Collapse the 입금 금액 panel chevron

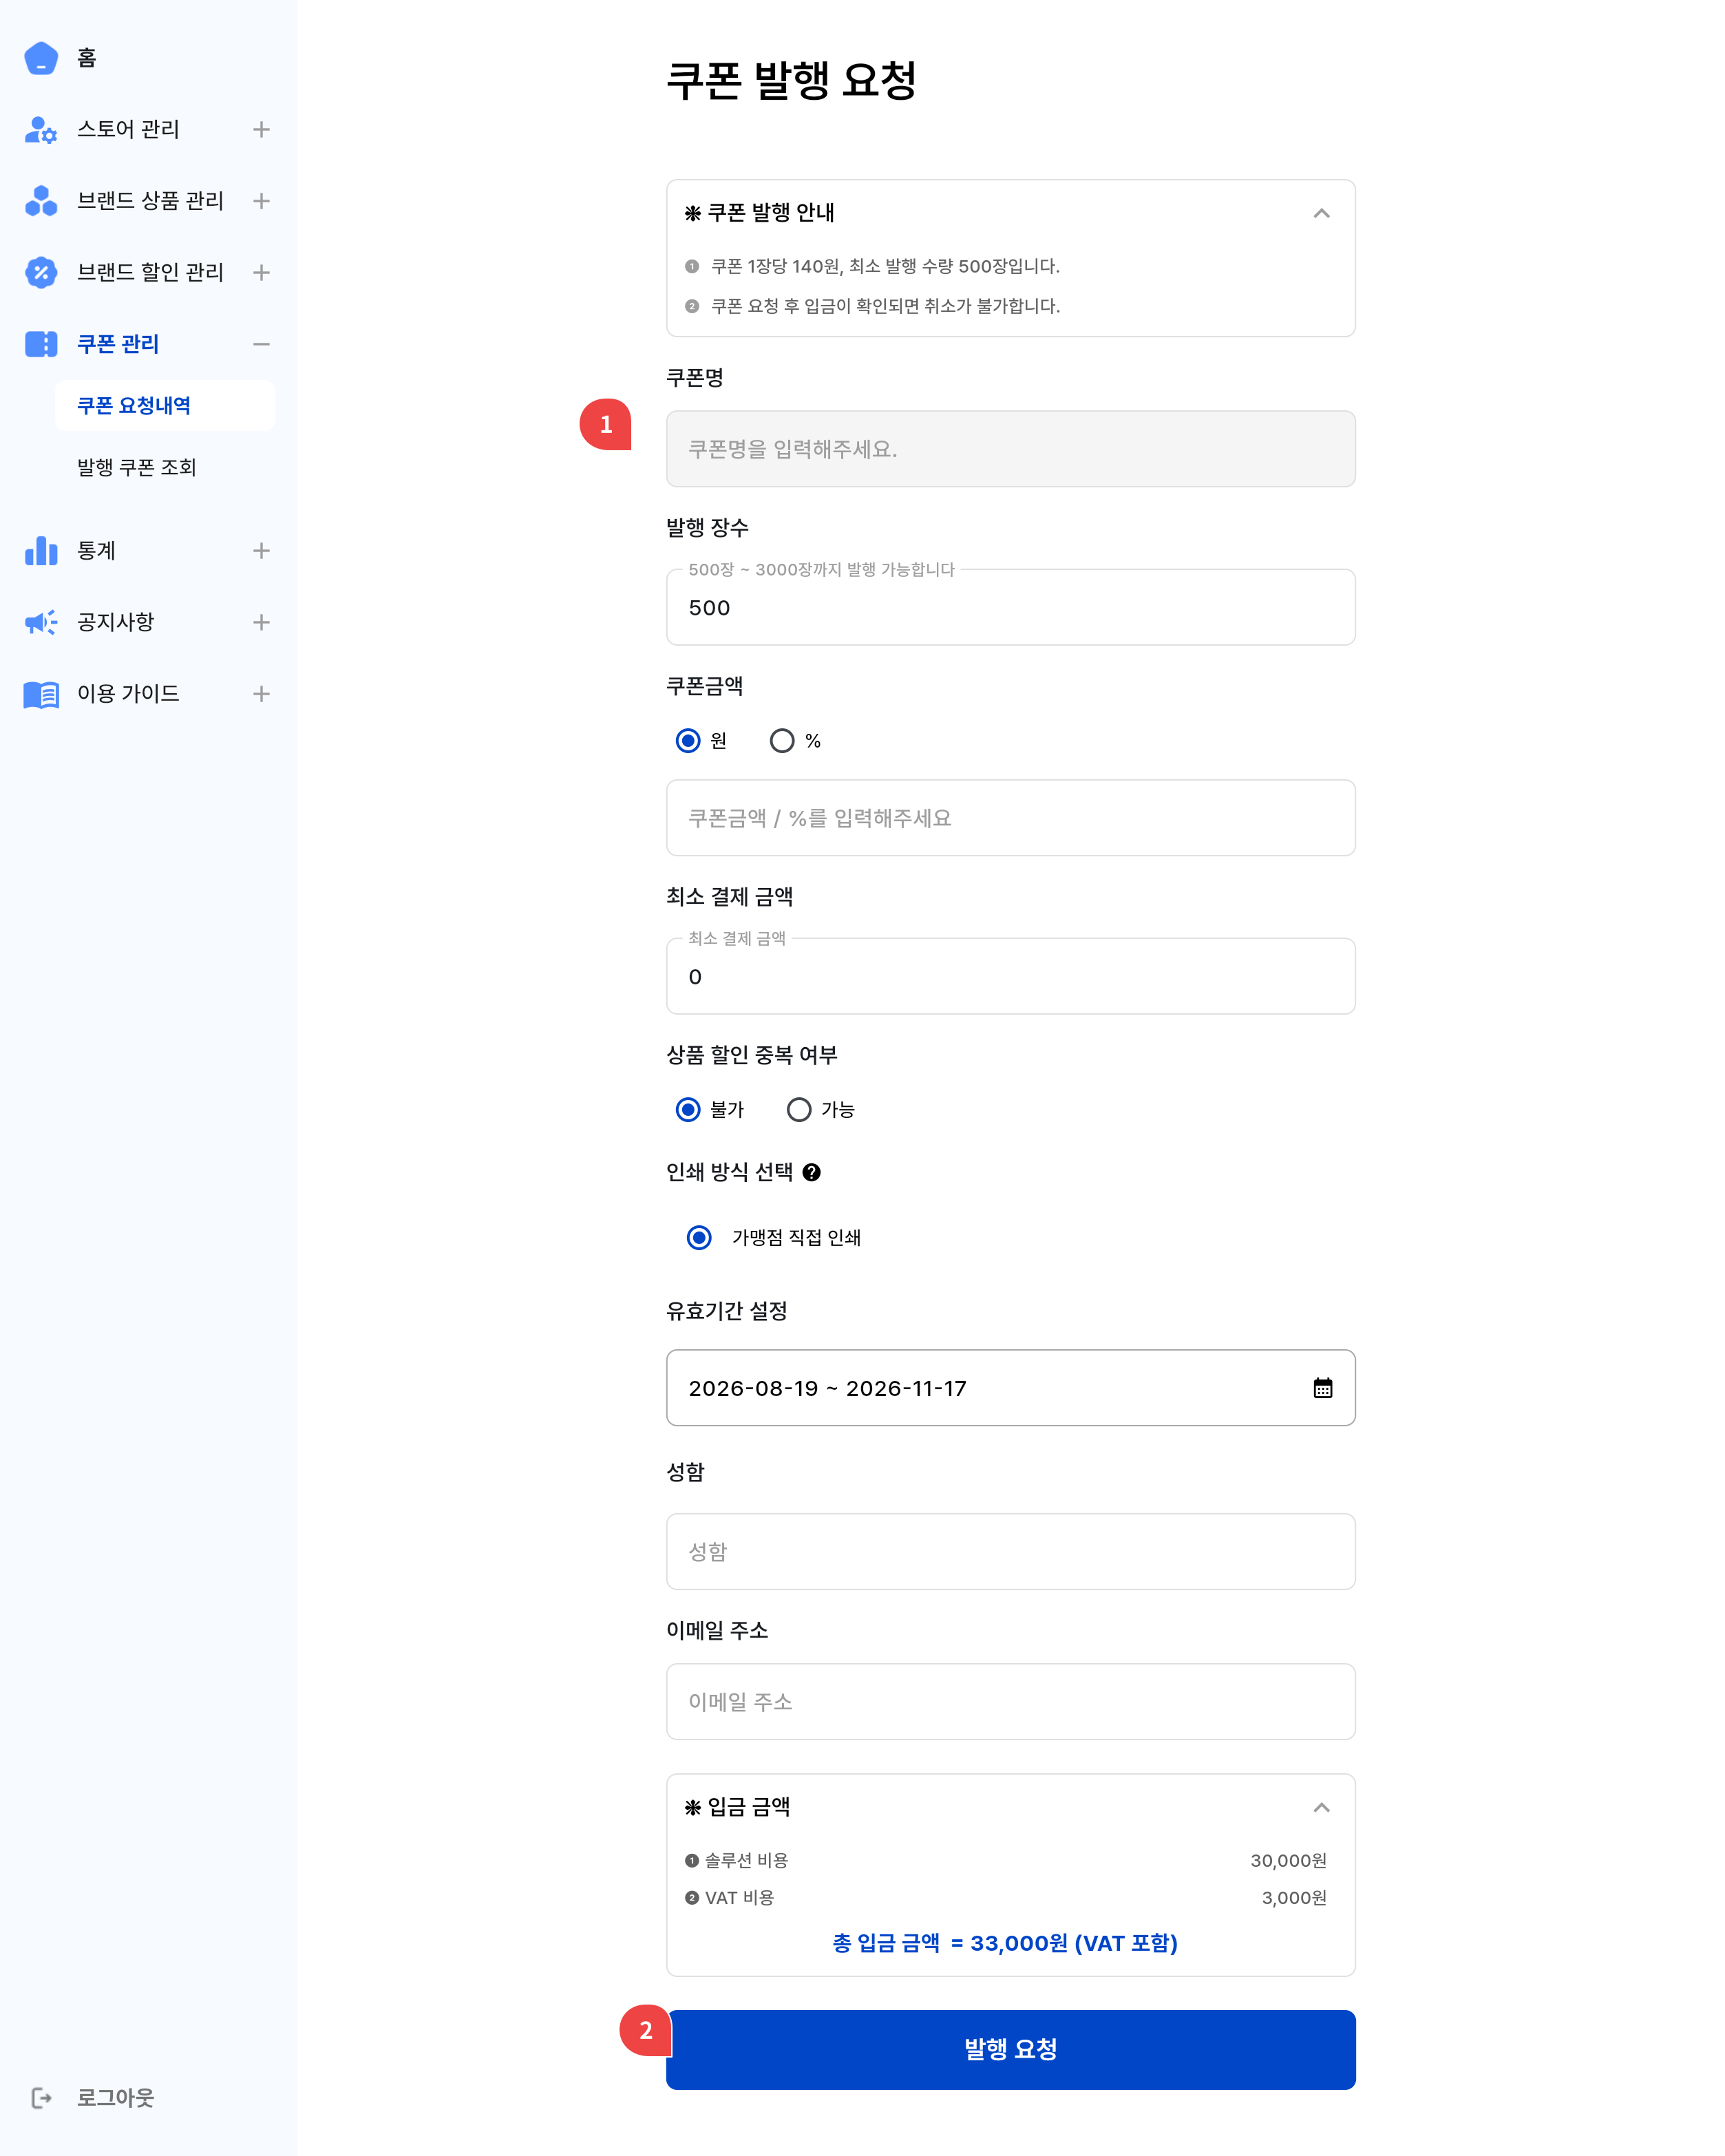[1321, 1807]
